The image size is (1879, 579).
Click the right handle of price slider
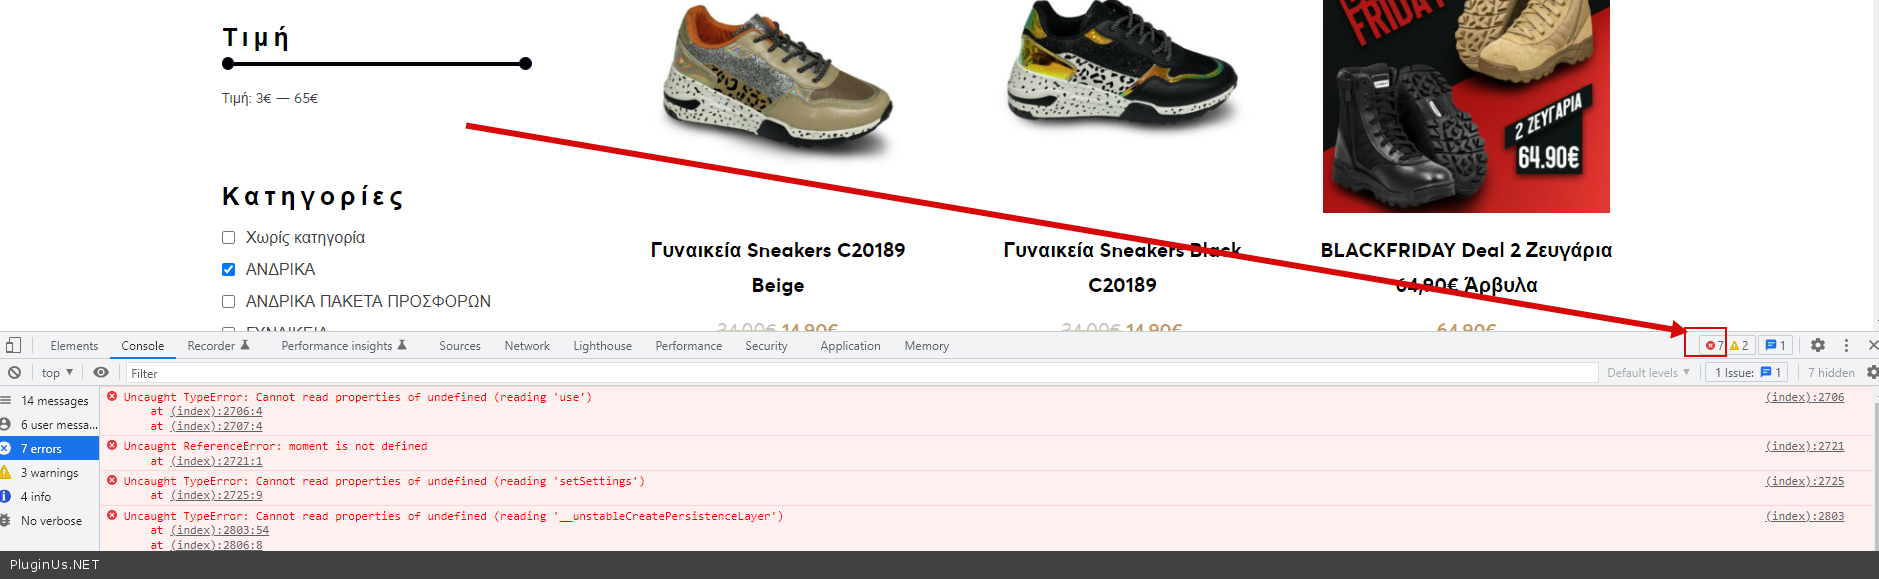(526, 64)
